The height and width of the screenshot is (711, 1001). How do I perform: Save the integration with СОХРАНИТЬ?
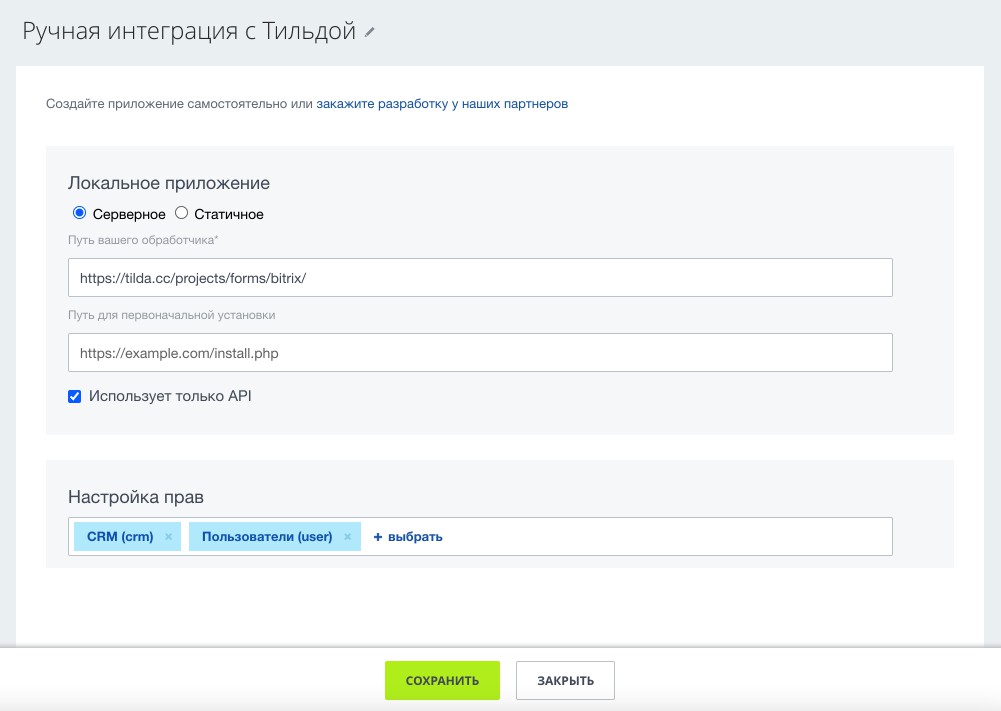[442, 680]
